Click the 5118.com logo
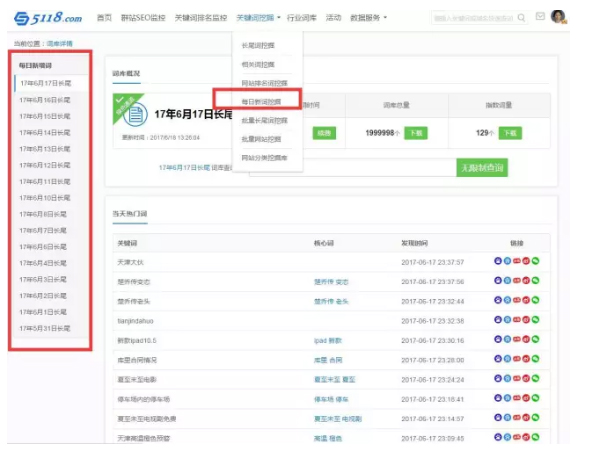Screen dimensions: 600x460 point(46,17)
